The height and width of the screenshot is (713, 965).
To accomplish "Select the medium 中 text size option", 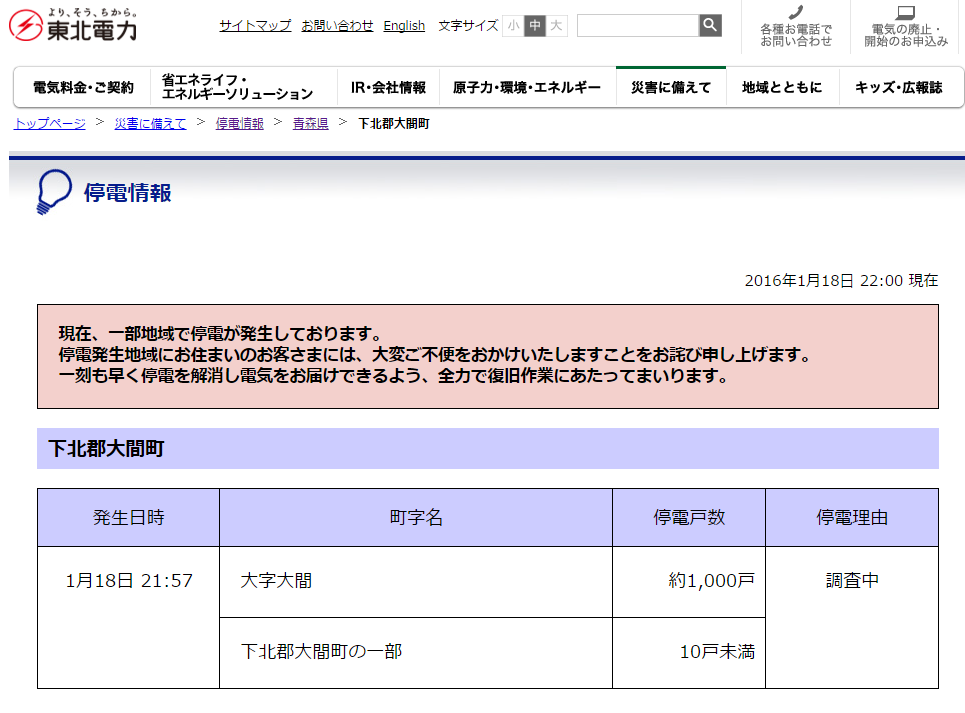I will tap(535, 26).
